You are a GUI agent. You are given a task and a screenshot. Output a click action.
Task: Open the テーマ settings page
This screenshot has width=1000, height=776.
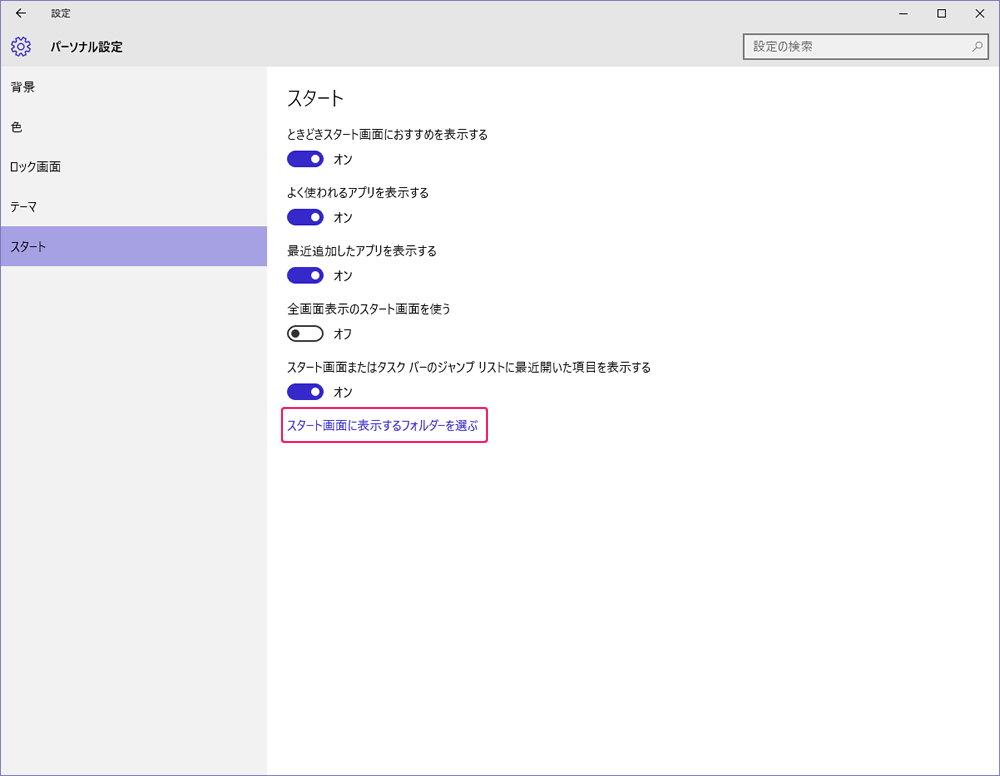pos(133,207)
